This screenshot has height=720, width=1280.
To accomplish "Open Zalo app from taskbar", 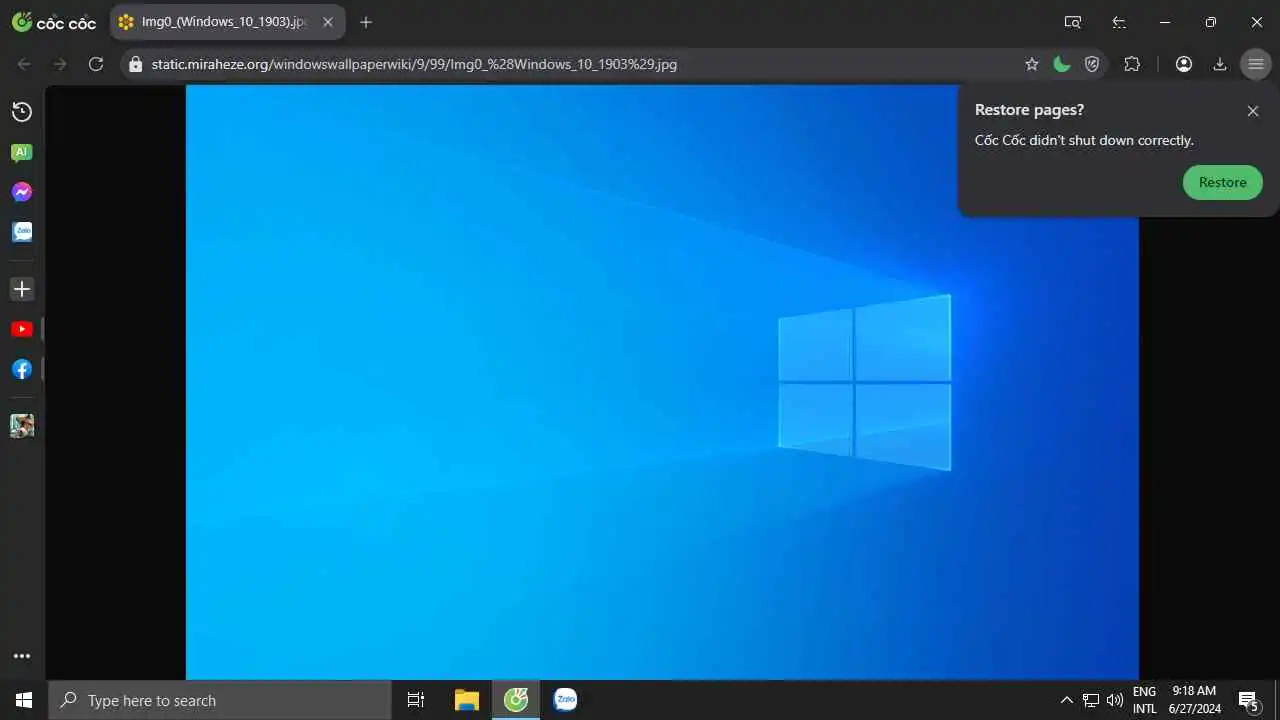I will point(565,700).
